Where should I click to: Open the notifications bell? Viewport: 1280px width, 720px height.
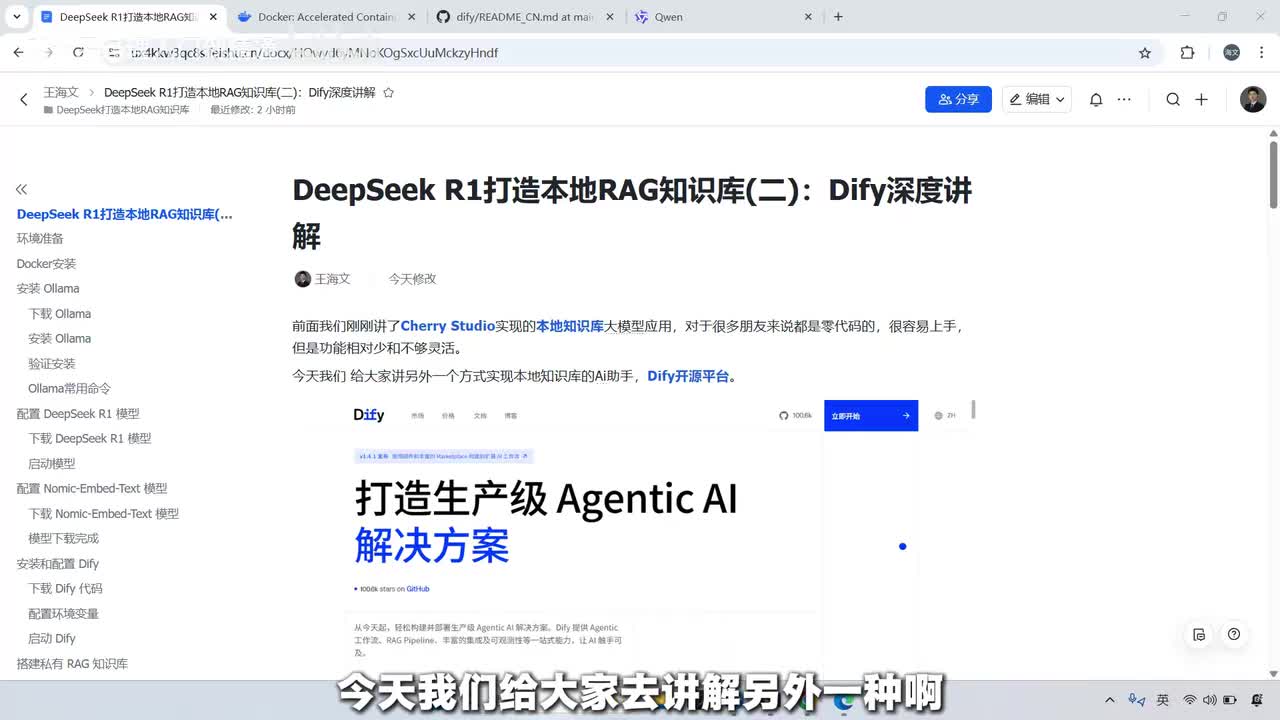(x=1096, y=99)
